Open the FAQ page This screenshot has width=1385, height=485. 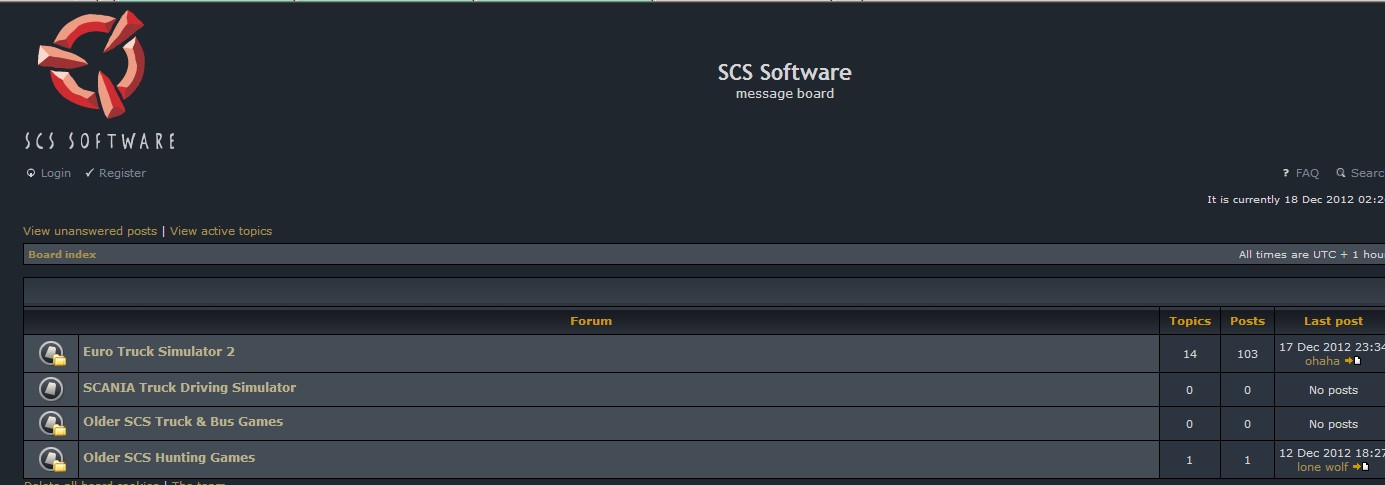1306,173
